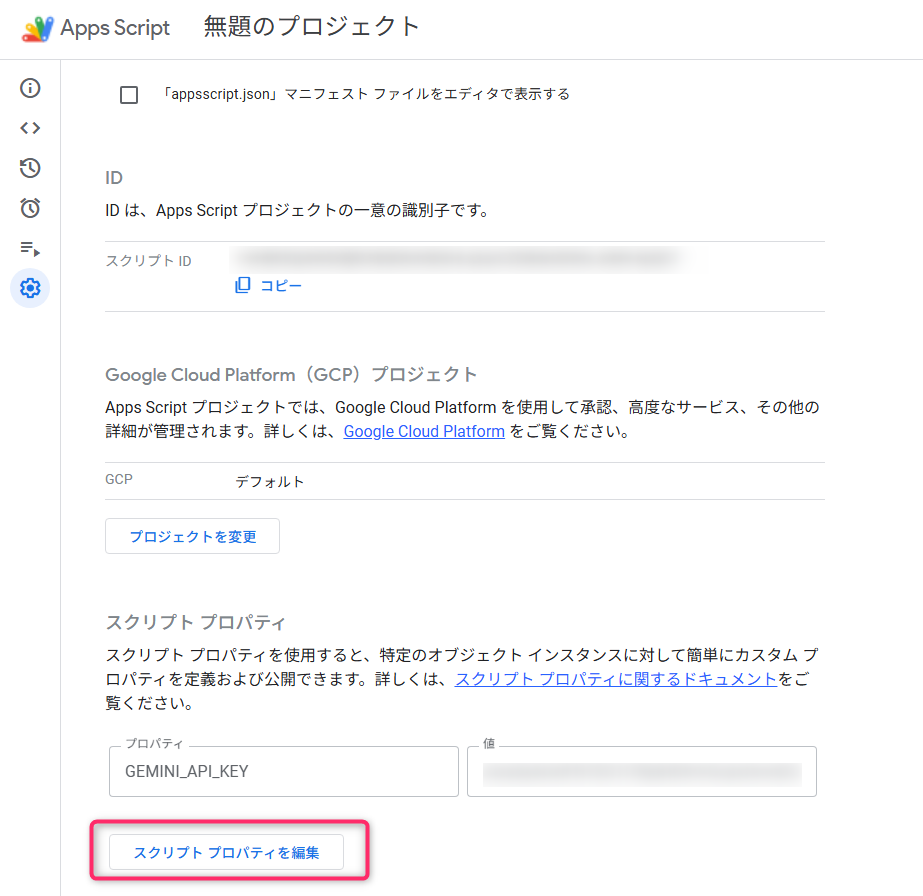Click the GEMINI_API_KEY property field
This screenshot has width=923, height=896.
[283, 772]
